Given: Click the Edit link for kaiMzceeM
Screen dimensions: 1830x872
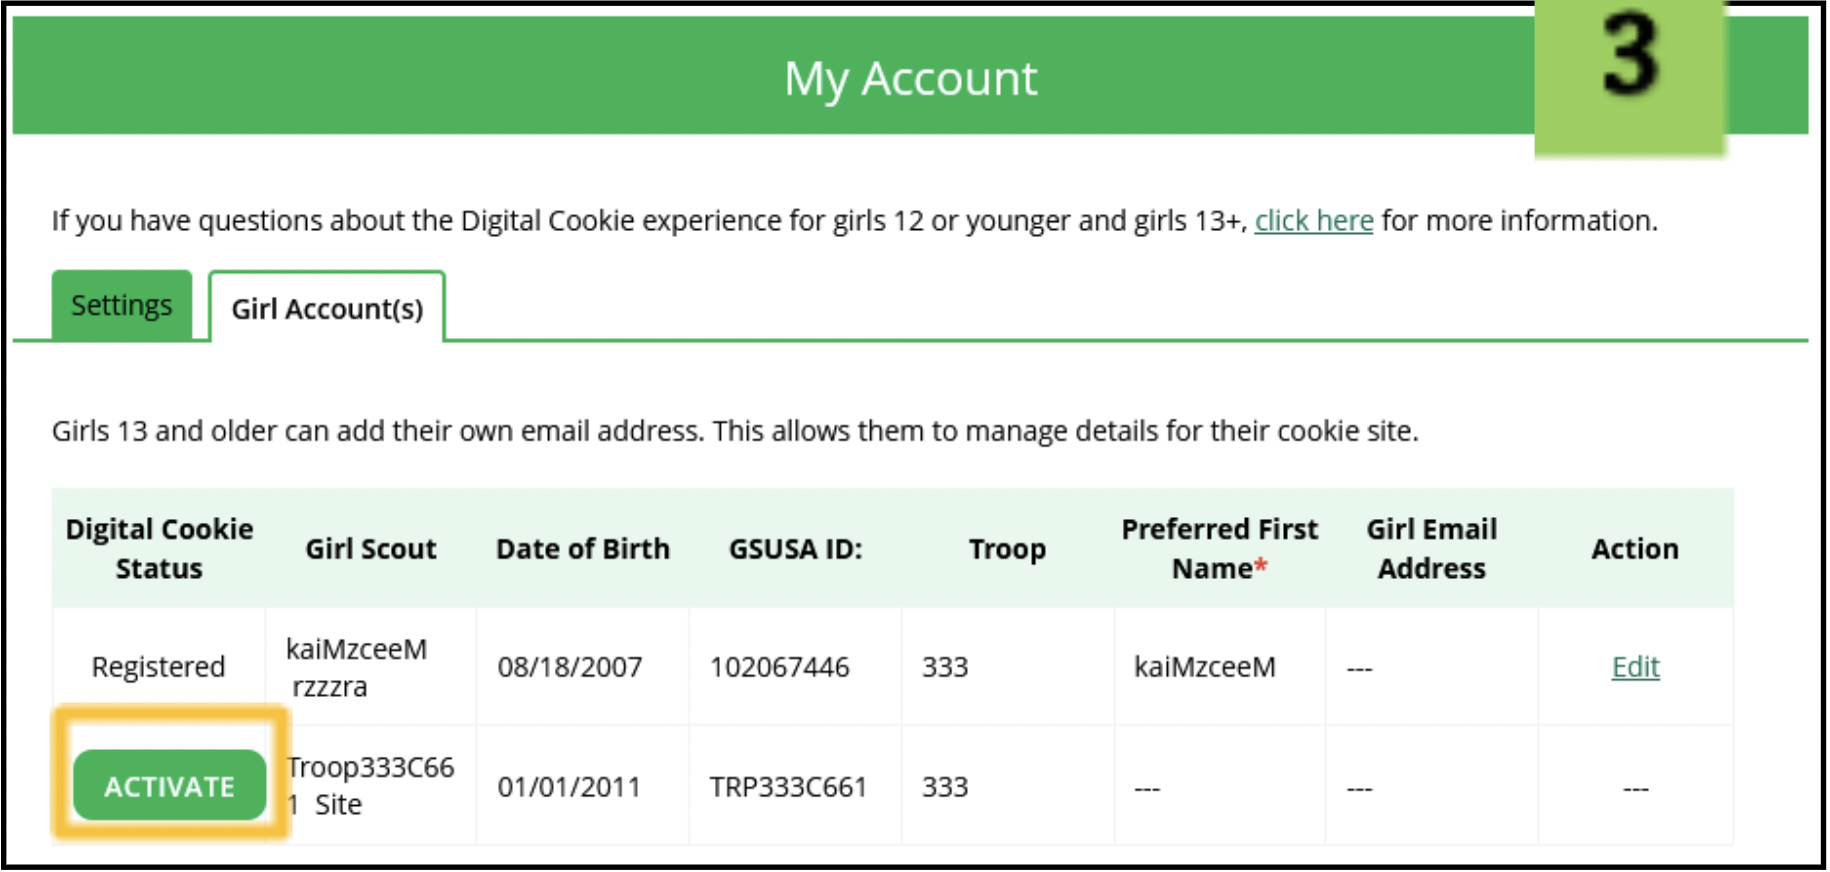Looking at the screenshot, I should pos(1635,666).
